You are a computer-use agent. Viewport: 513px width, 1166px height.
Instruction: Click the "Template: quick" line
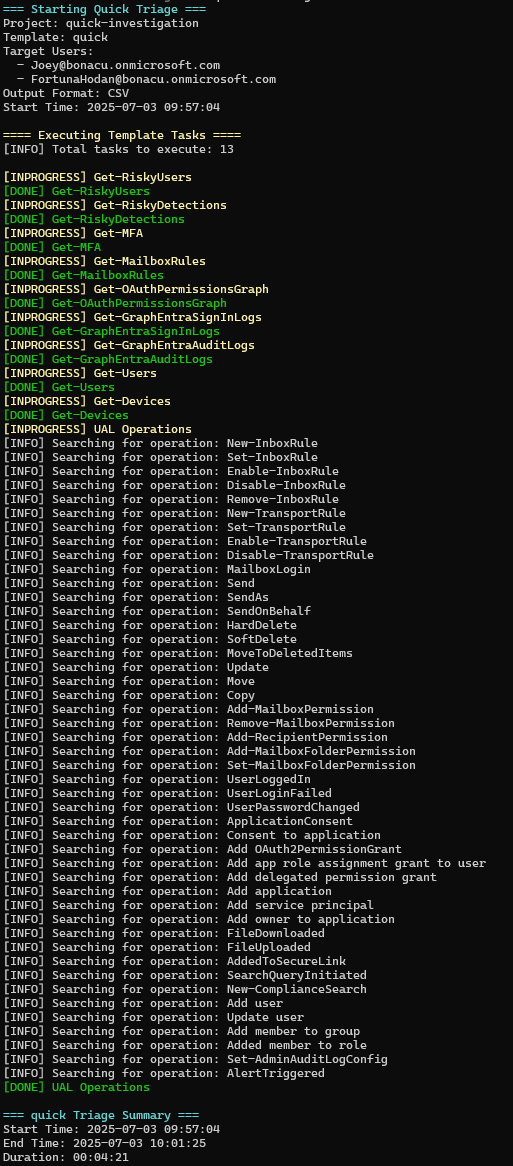56,37
